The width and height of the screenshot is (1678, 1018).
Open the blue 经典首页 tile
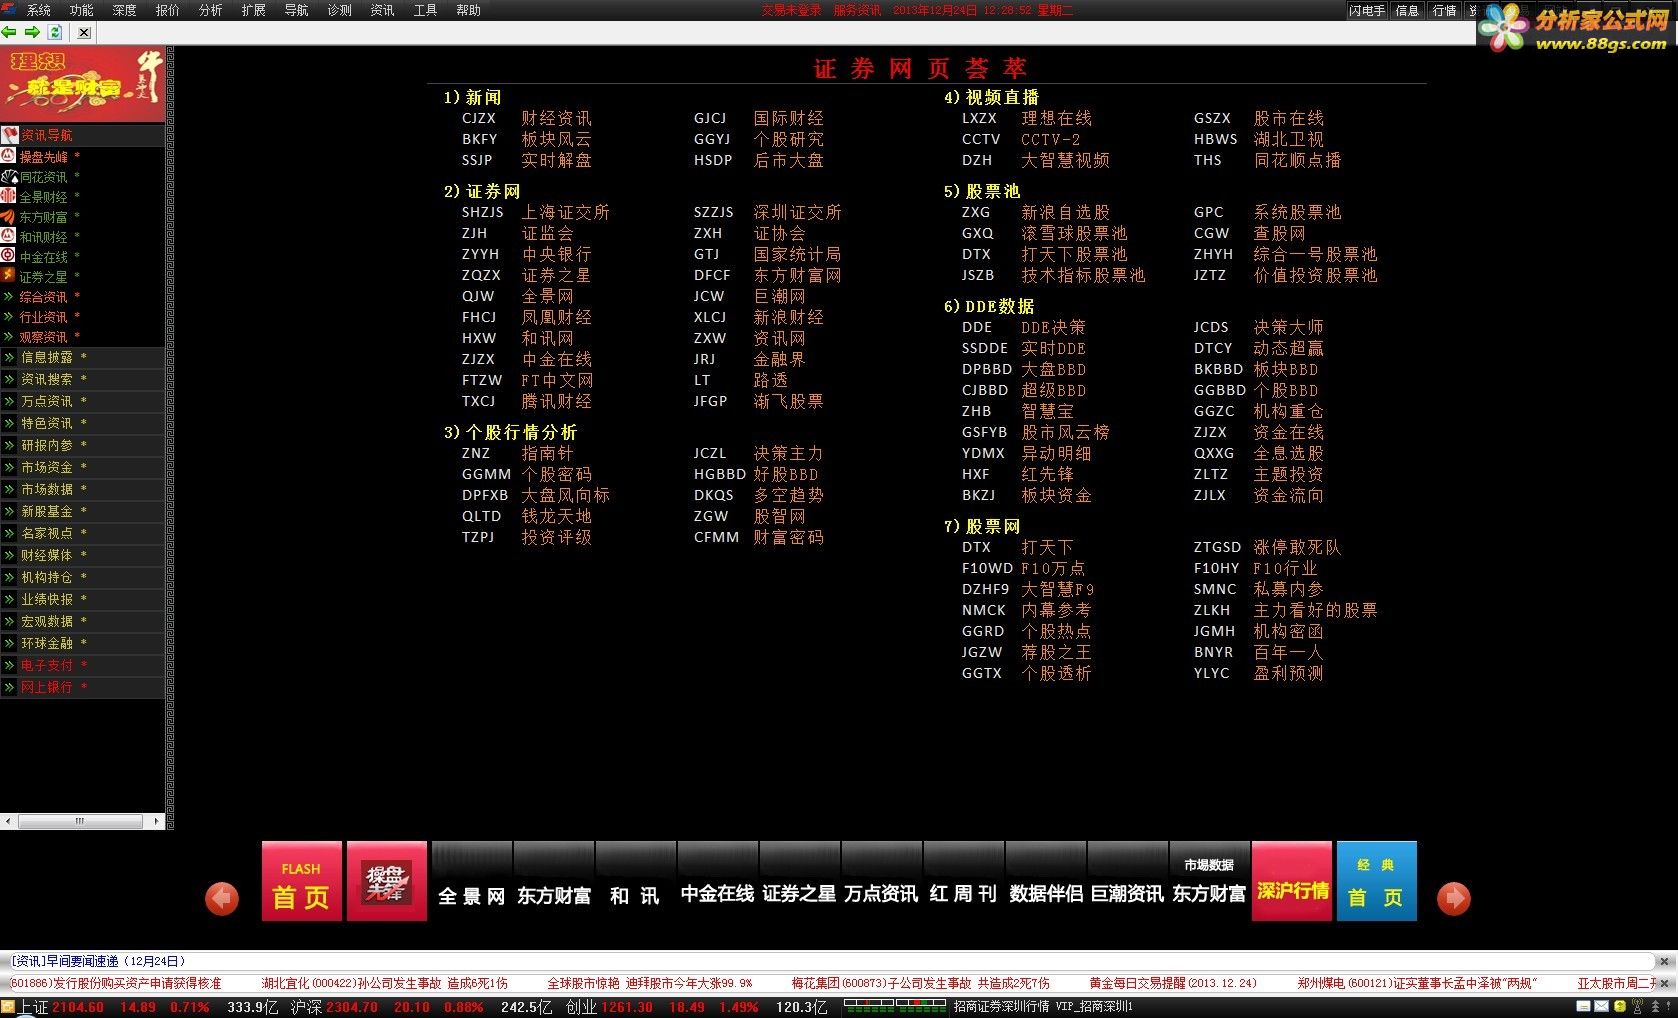pos(1376,881)
